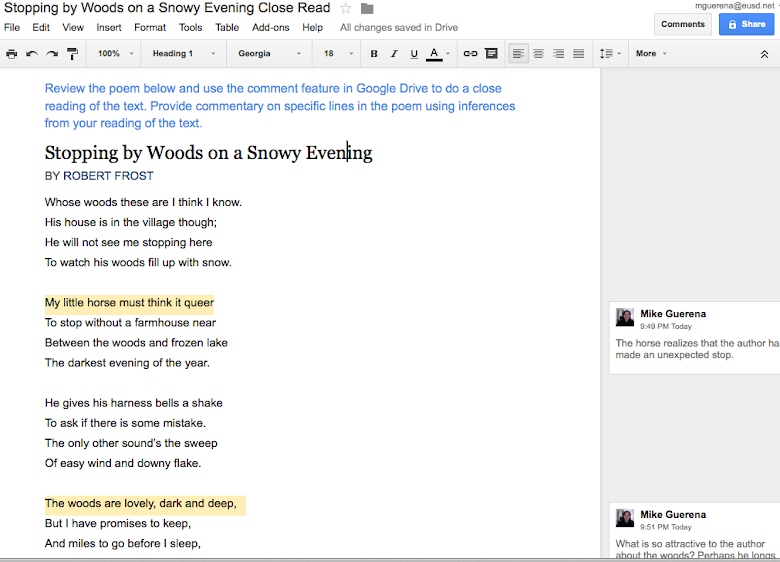Open the Insert menu
This screenshot has height=562, width=780.
(108, 28)
